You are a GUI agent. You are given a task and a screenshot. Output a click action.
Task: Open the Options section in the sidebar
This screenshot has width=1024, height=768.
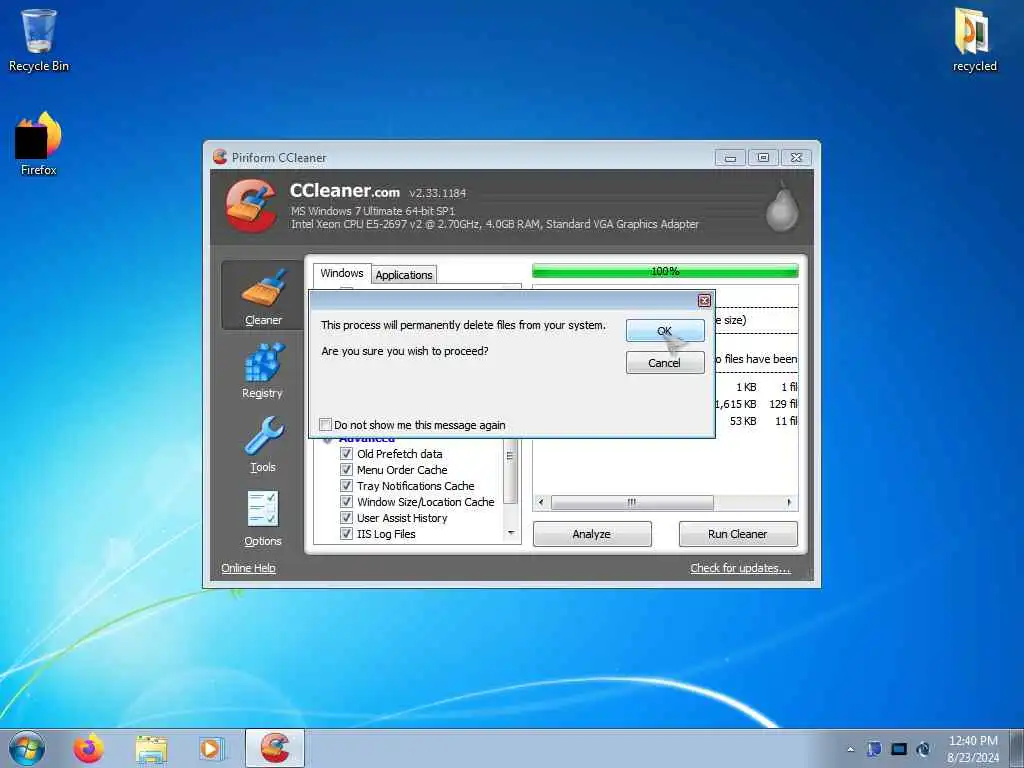click(x=263, y=519)
